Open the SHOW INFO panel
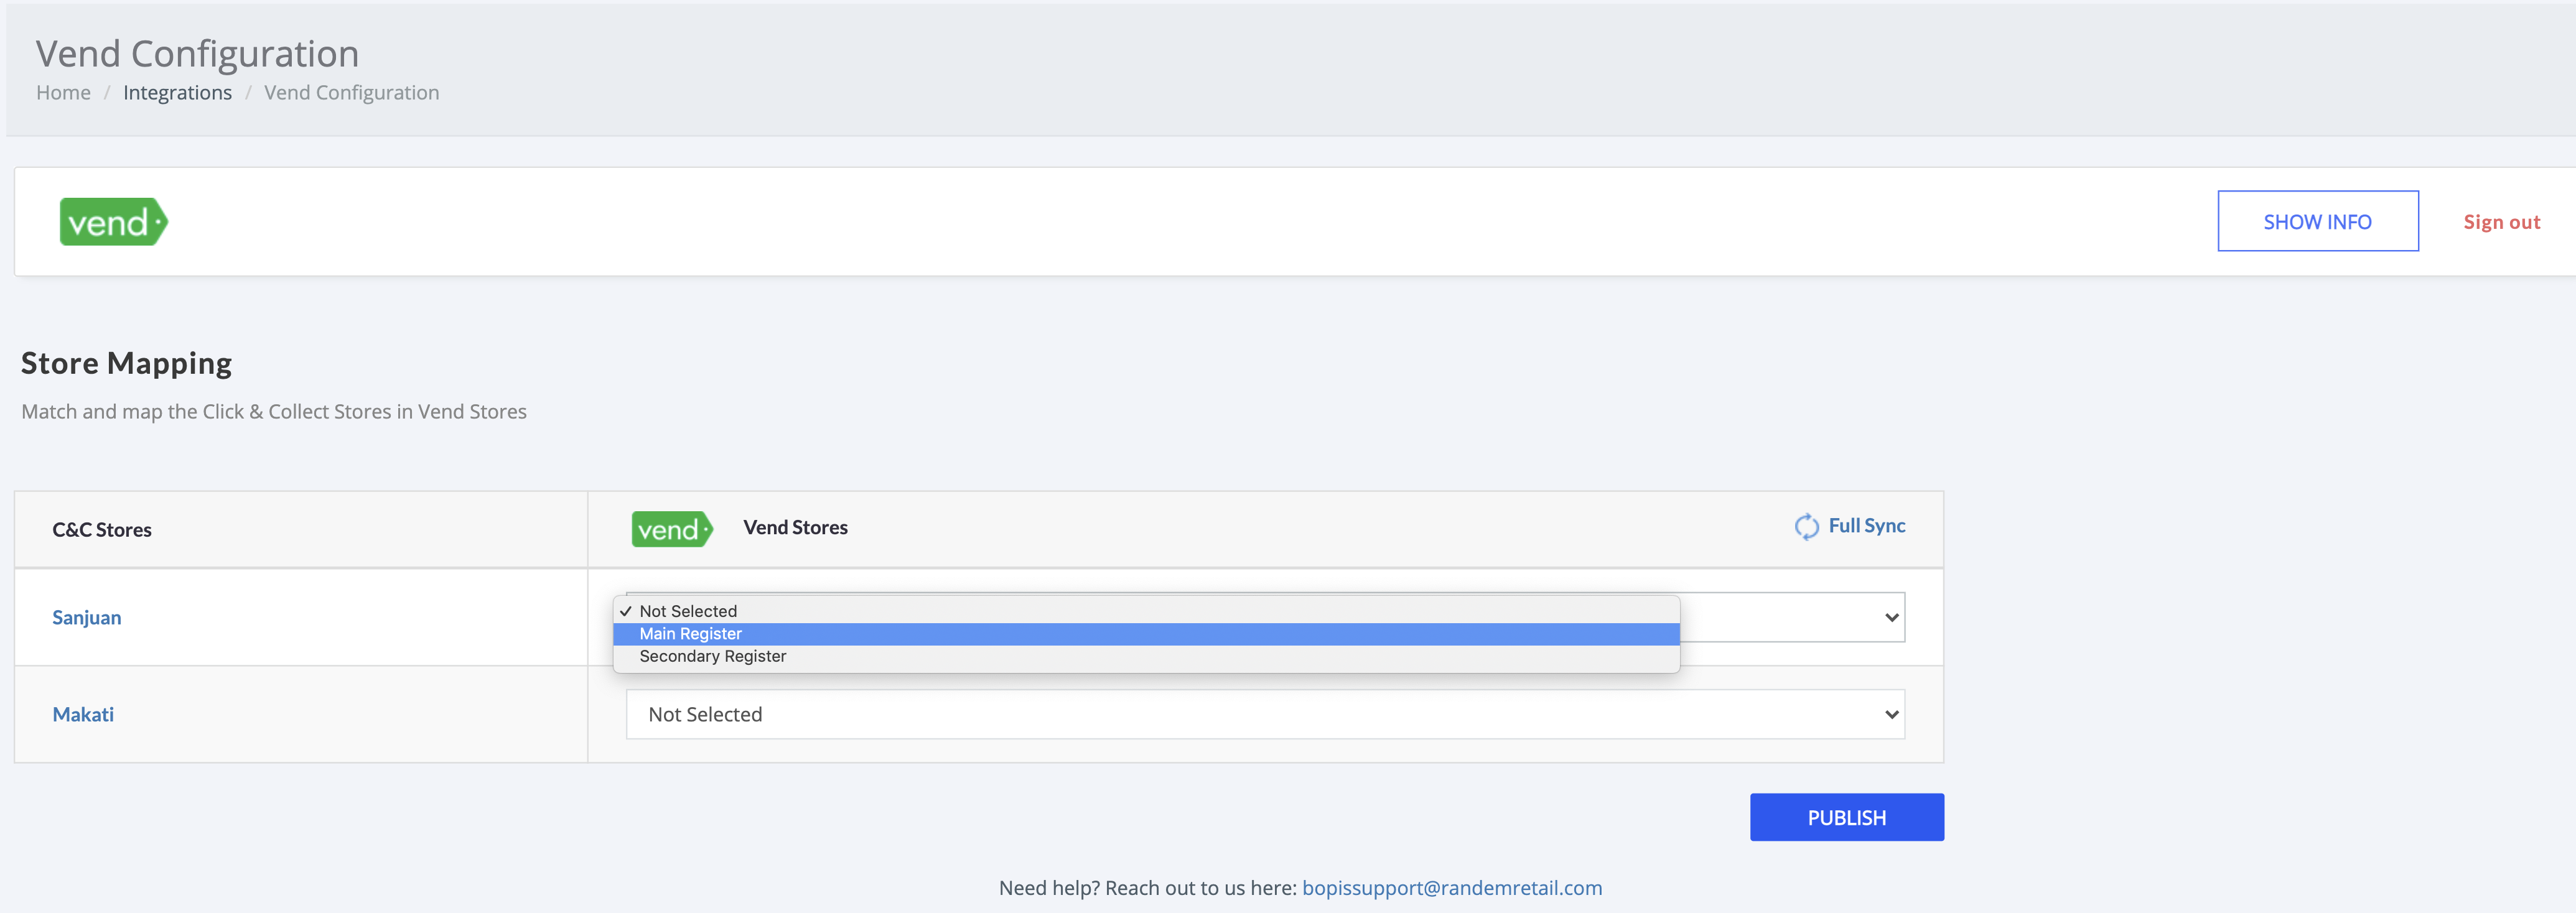Screen dimensions: 2576x913 click(2317, 221)
